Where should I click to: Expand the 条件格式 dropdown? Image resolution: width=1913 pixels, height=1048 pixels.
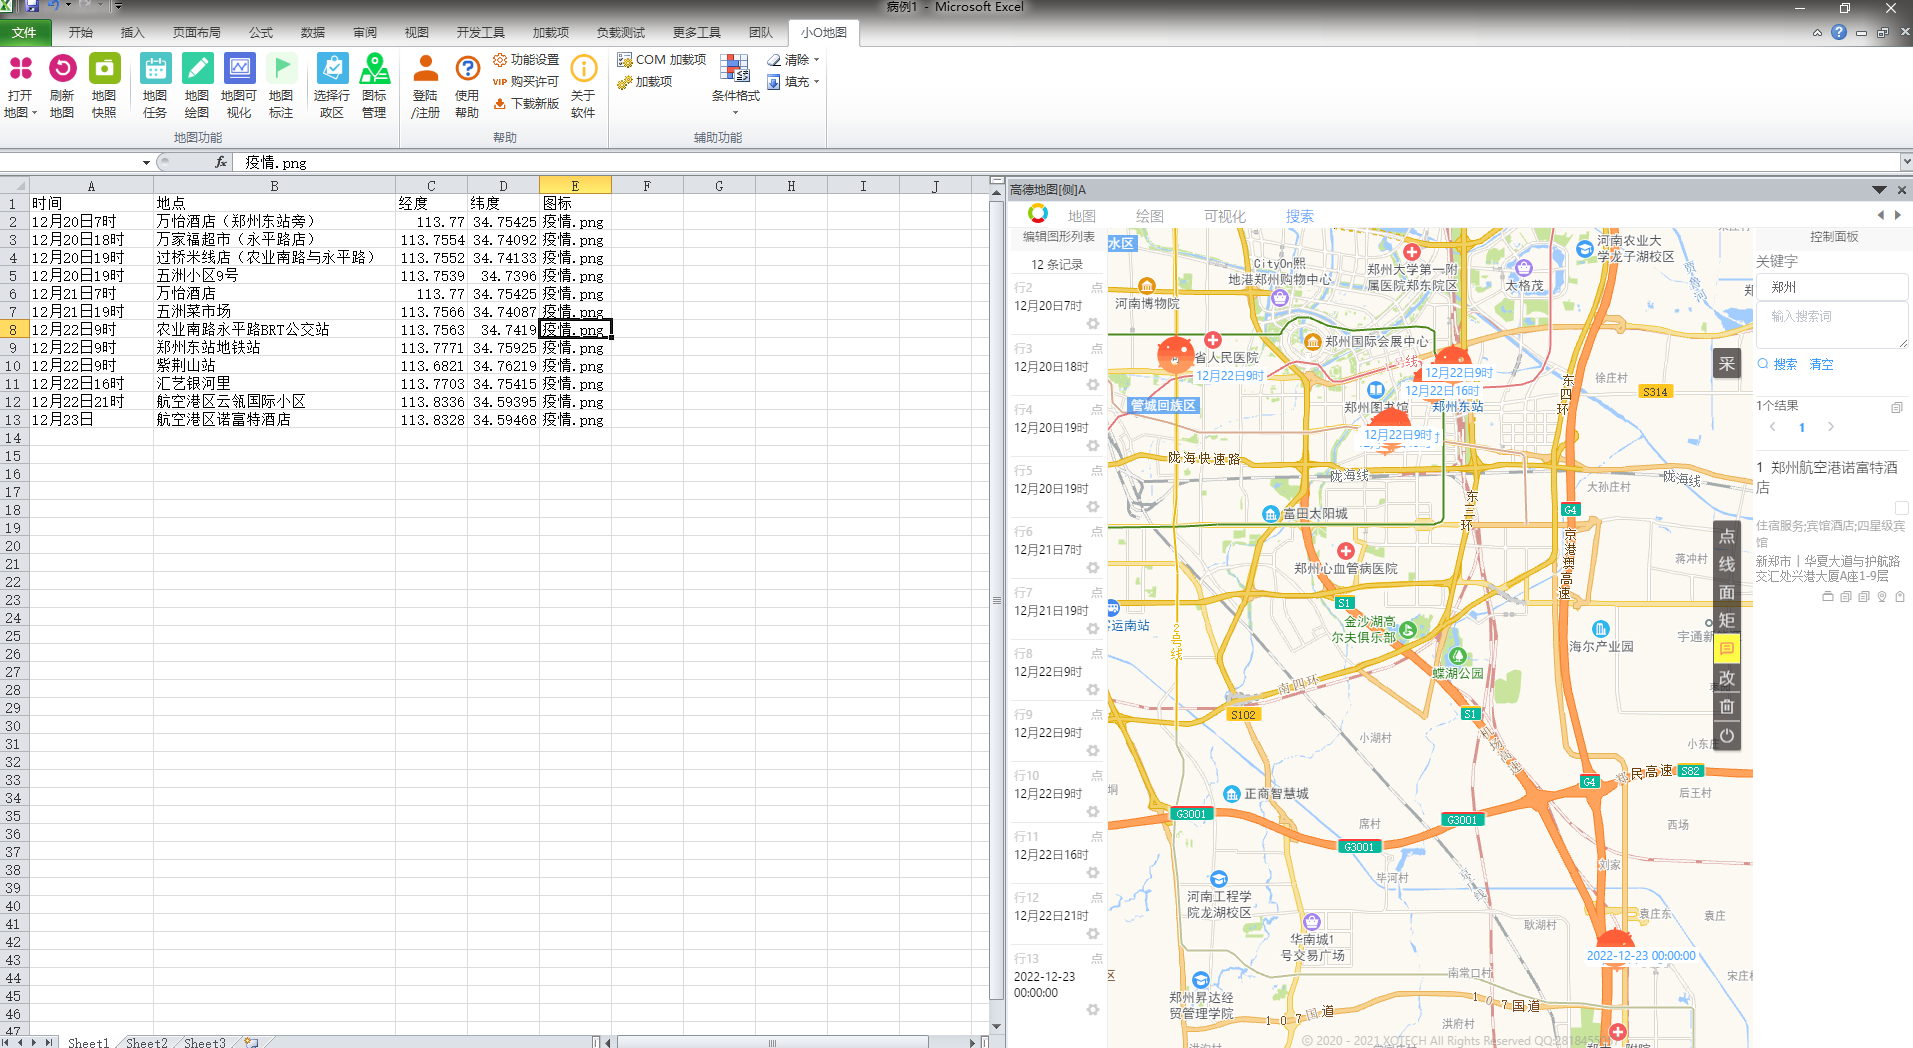(x=735, y=112)
